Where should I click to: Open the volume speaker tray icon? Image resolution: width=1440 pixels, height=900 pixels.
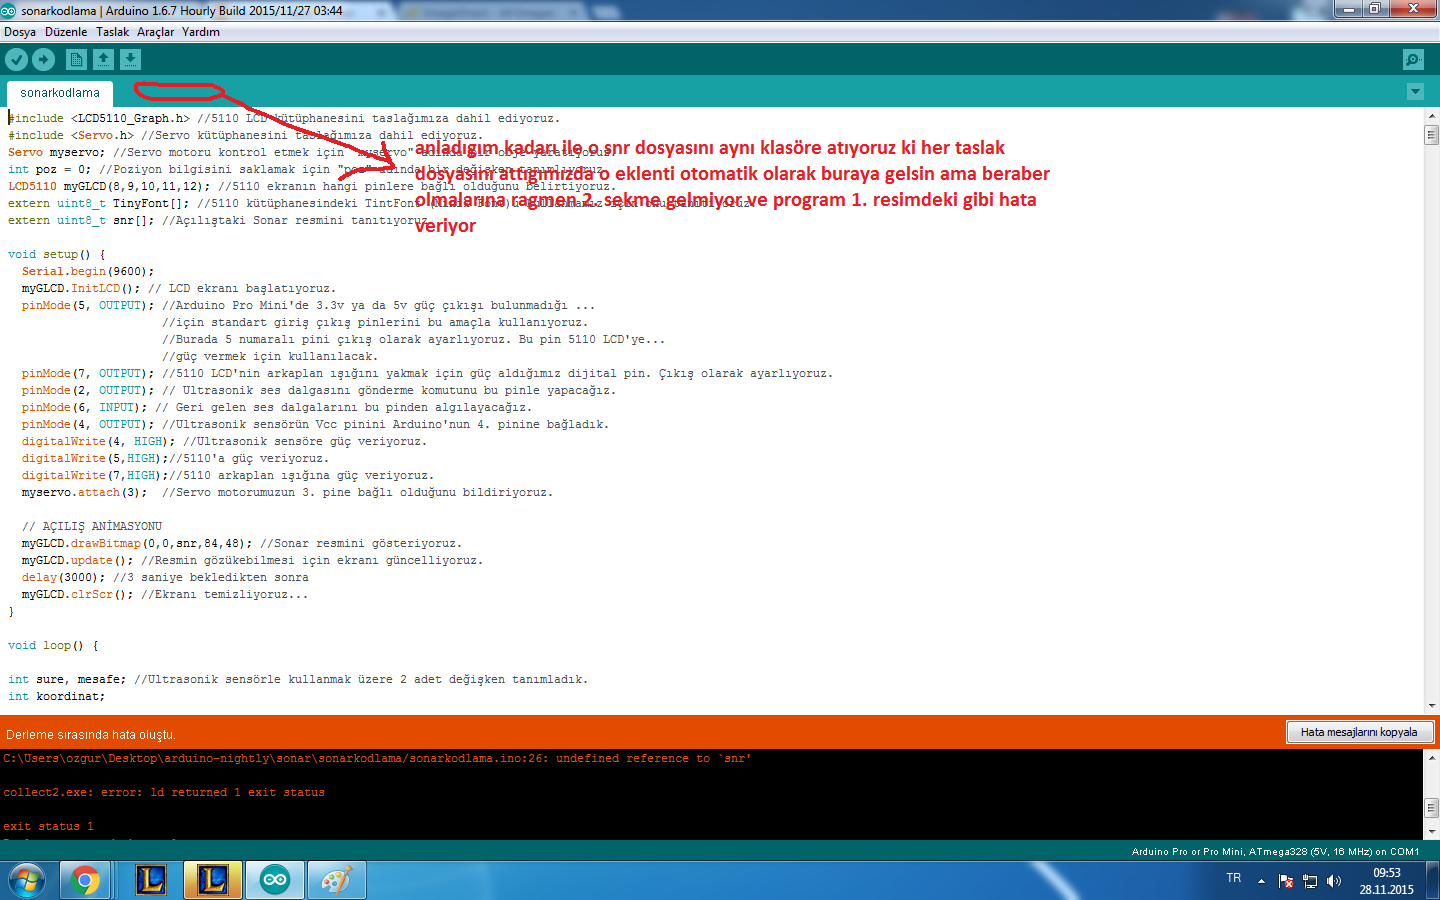tap(1334, 881)
